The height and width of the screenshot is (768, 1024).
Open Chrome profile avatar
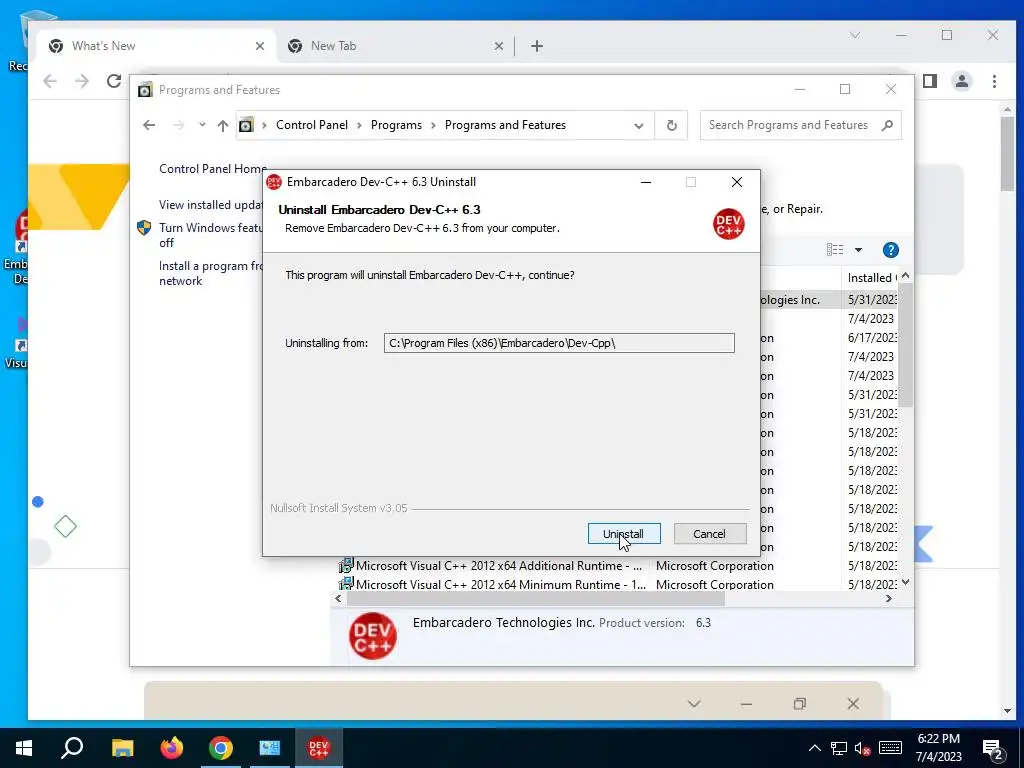[962, 81]
